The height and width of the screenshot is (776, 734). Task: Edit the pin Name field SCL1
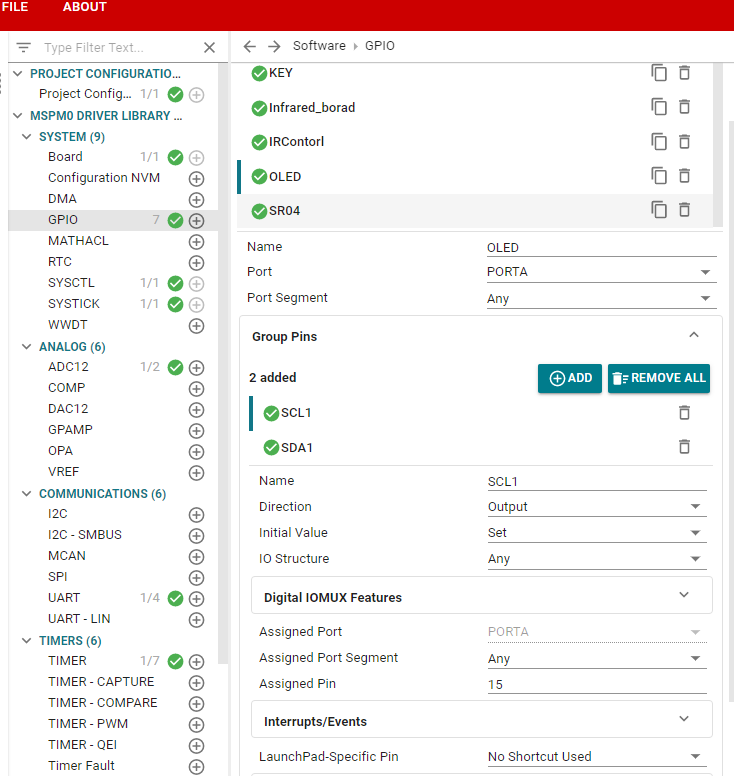(597, 482)
